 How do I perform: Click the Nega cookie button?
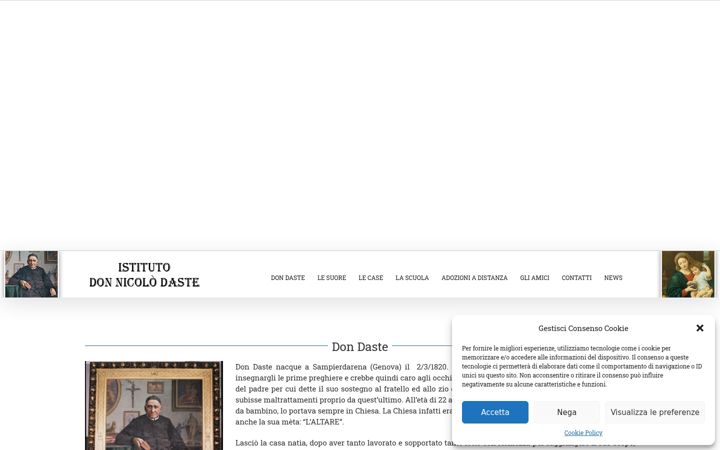click(567, 412)
